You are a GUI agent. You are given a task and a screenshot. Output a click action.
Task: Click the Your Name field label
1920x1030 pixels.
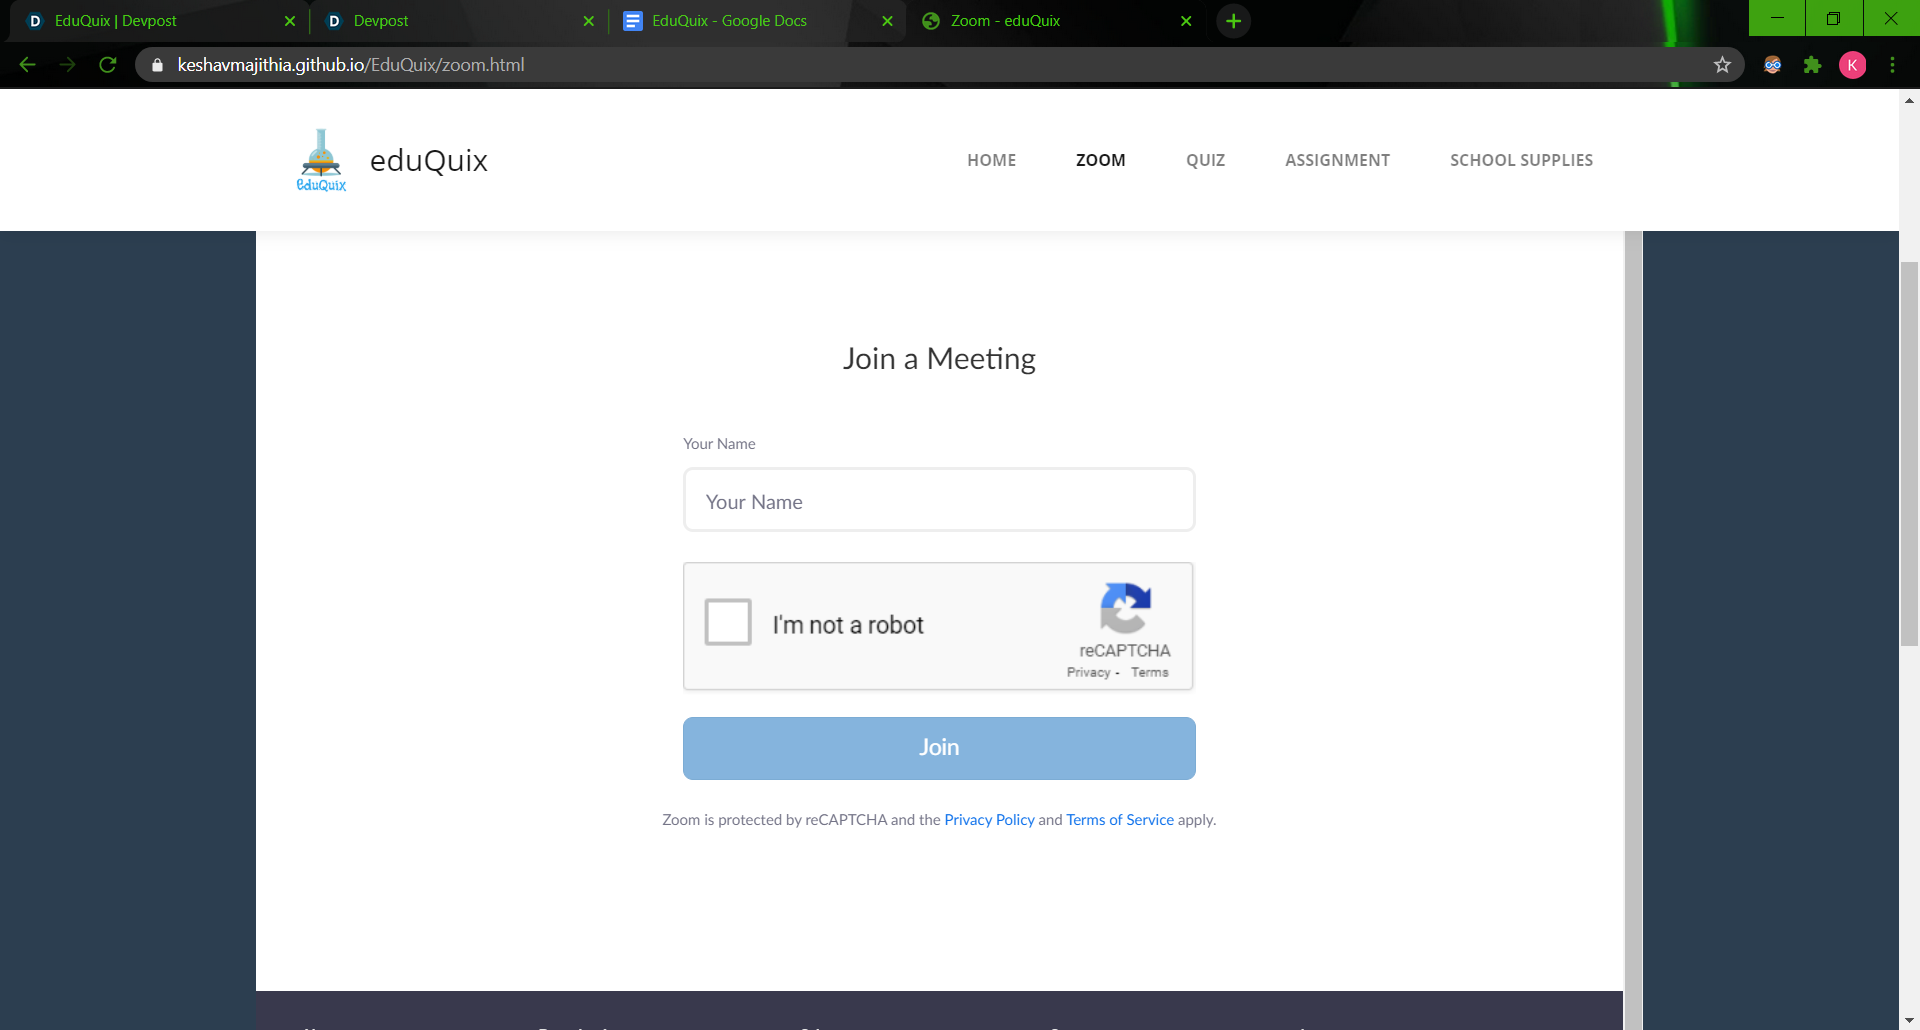[719, 444]
